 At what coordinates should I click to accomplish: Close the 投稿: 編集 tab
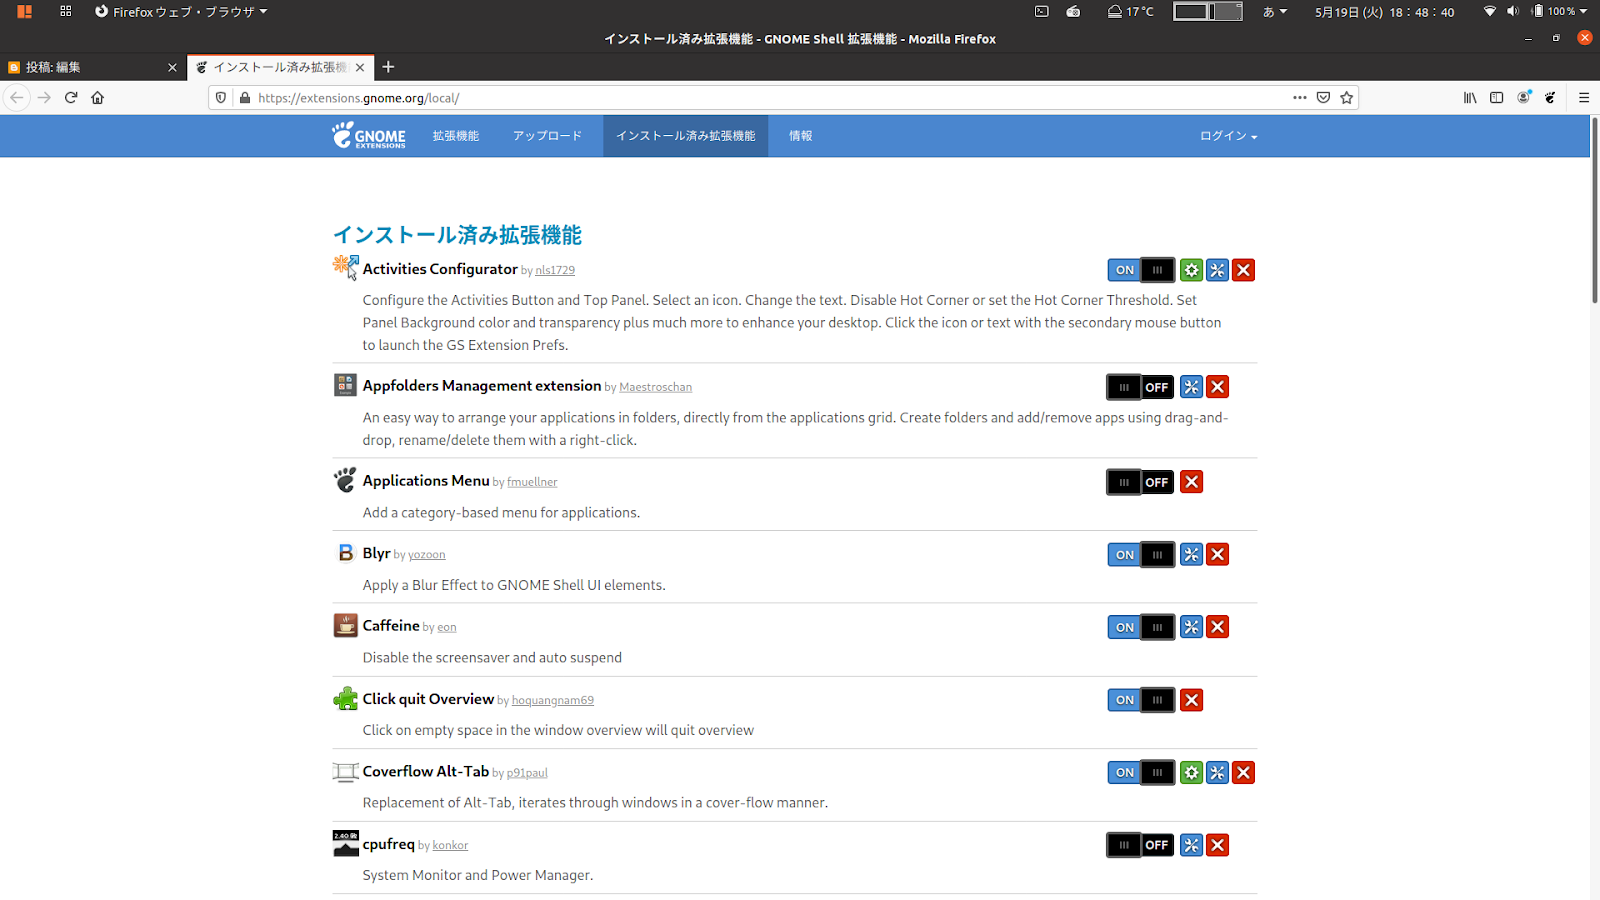(x=172, y=68)
